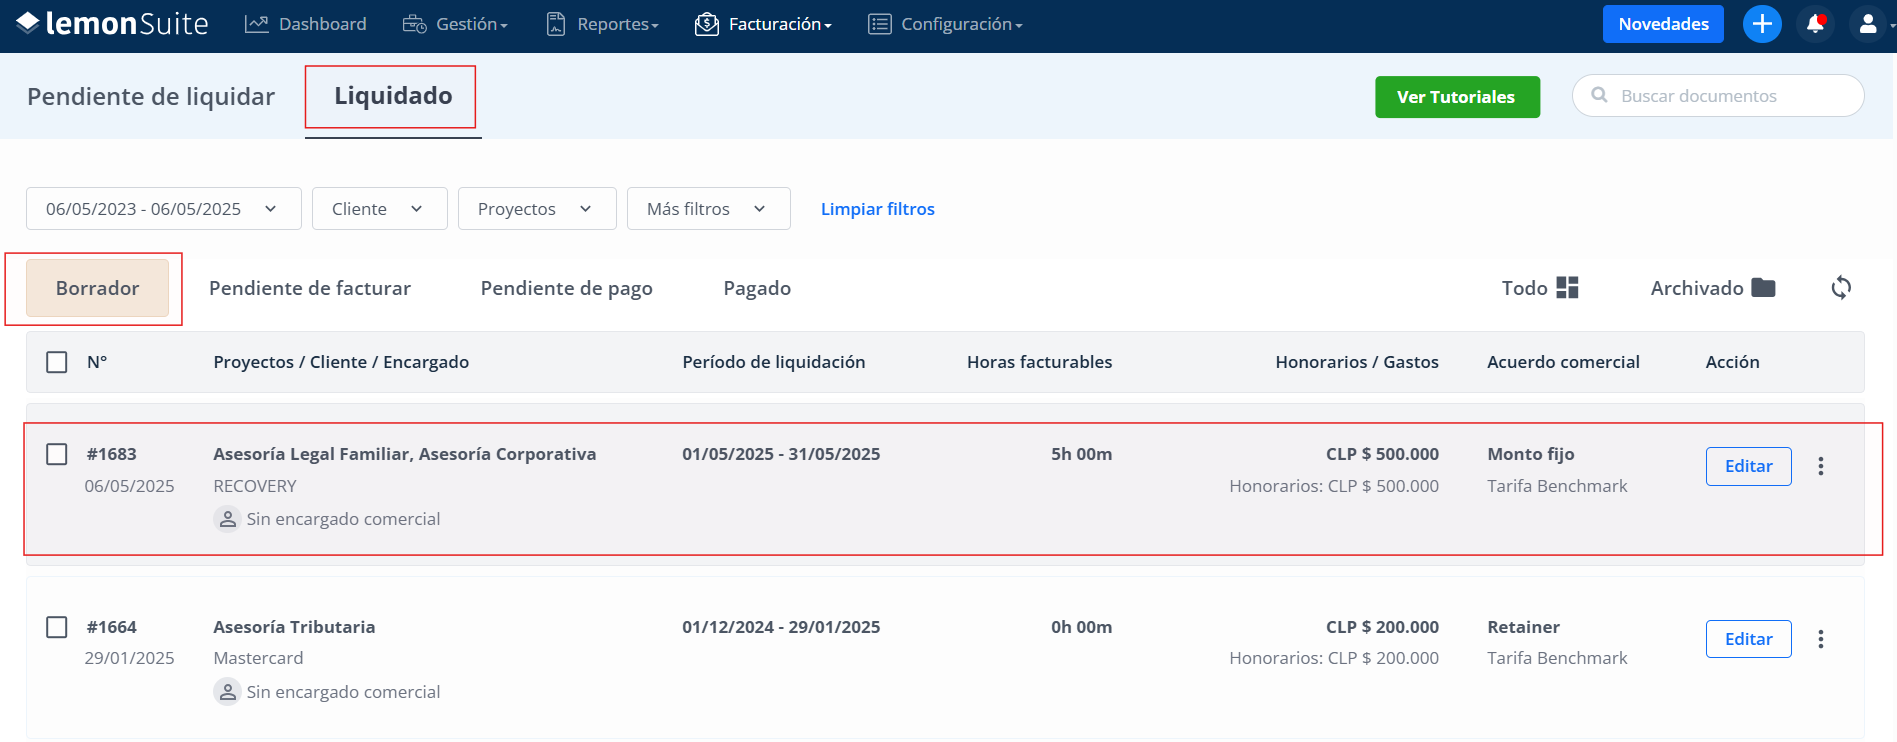Select the Pagado tab

[757, 288]
